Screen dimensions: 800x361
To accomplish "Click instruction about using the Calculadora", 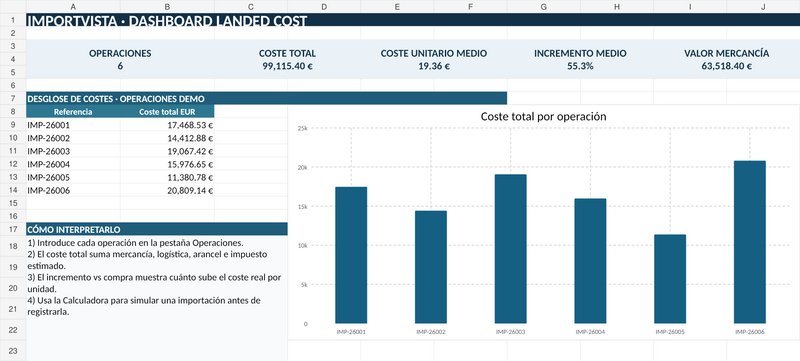I will [144, 306].
